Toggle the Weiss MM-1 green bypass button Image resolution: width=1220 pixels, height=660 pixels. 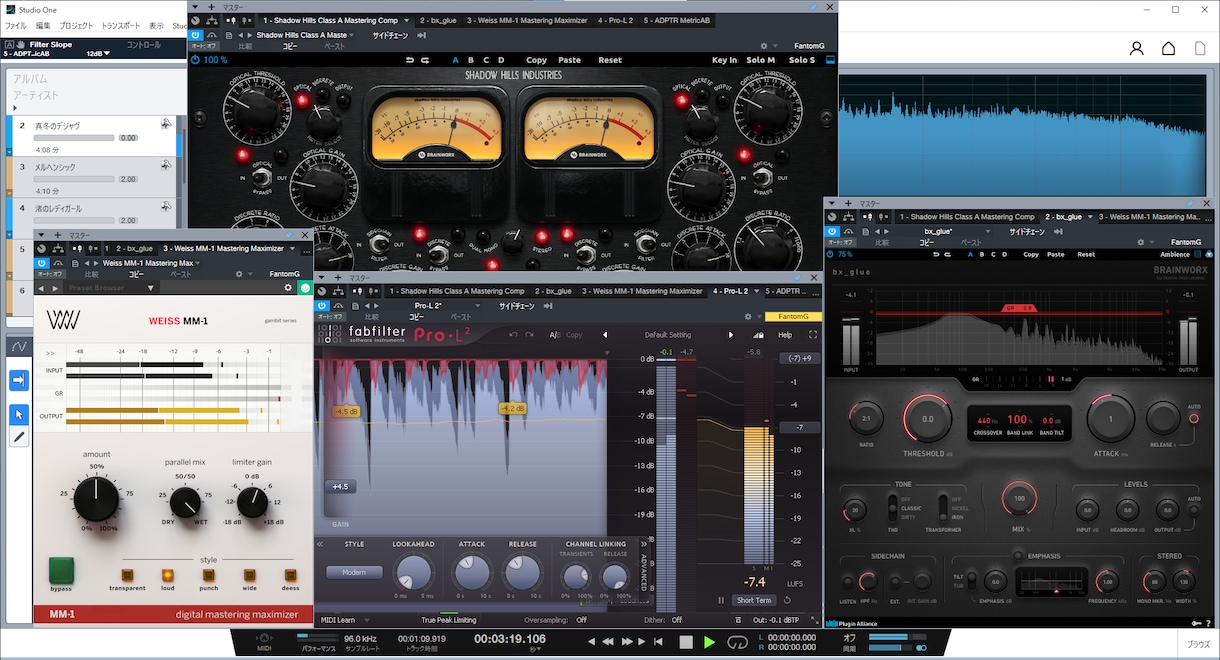(61, 570)
